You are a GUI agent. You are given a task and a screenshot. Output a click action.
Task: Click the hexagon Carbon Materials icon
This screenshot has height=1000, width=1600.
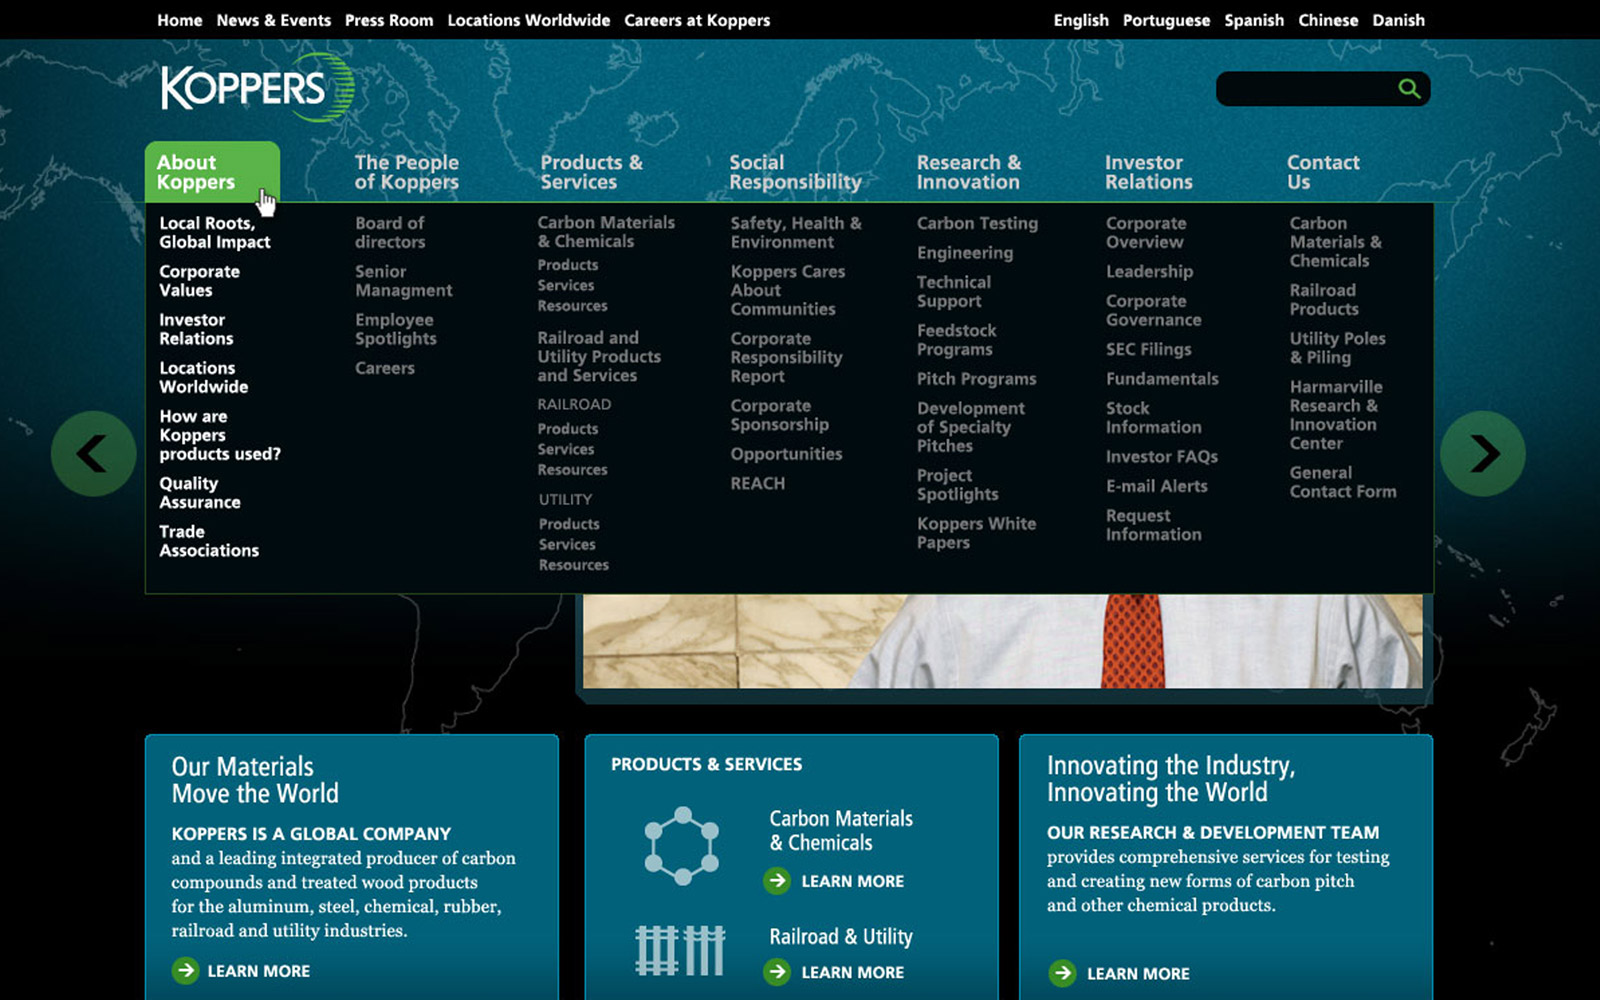point(682,846)
